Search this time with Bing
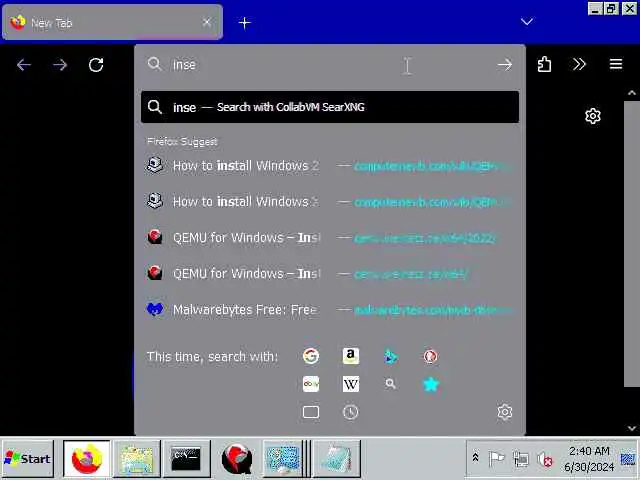 coord(390,357)
